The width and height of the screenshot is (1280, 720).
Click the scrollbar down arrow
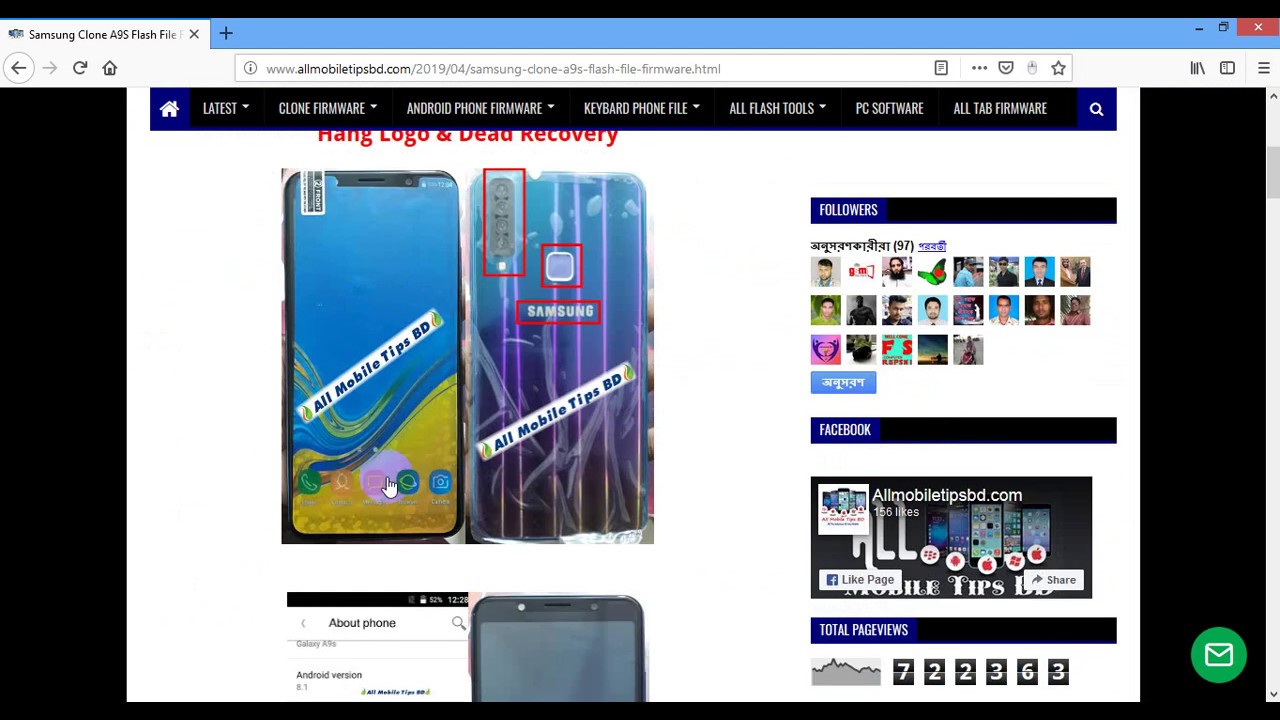click(1272, 693)
